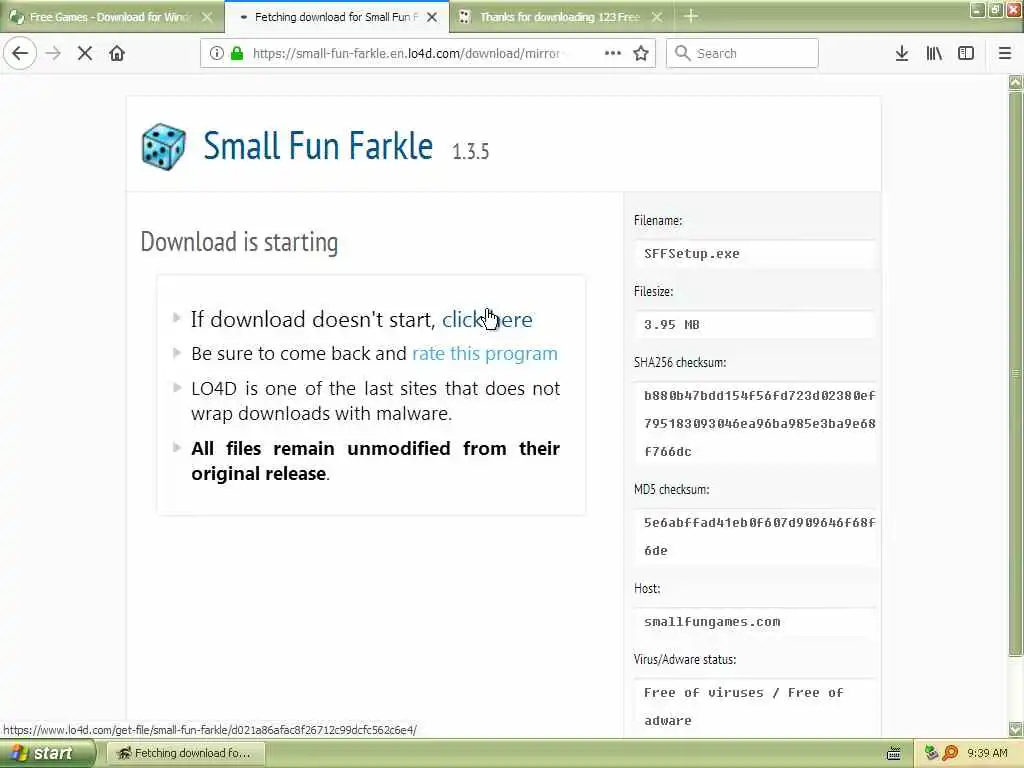
Task: Click the smallfungames.com host value
Action: tap(712, 622)
